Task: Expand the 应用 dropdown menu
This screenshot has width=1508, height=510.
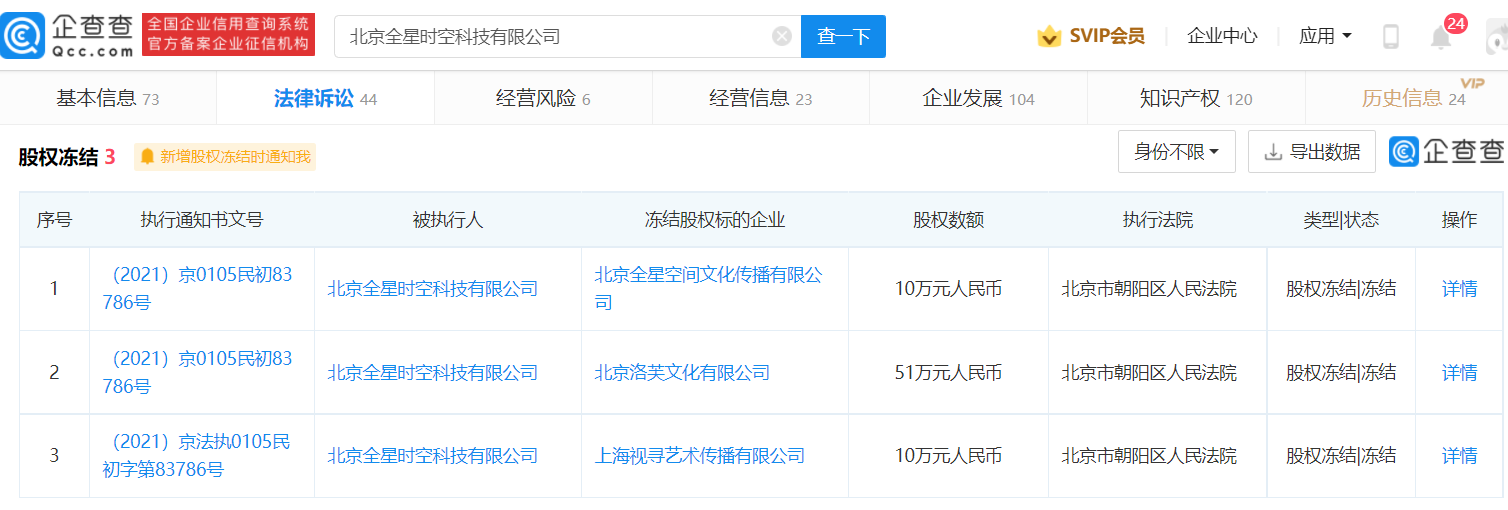Action: [1325, 37]
